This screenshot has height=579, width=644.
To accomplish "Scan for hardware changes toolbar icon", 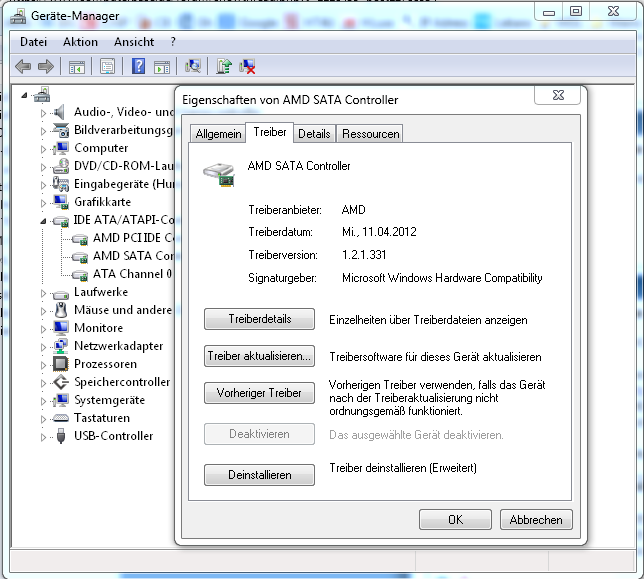I will click(193, 66).
